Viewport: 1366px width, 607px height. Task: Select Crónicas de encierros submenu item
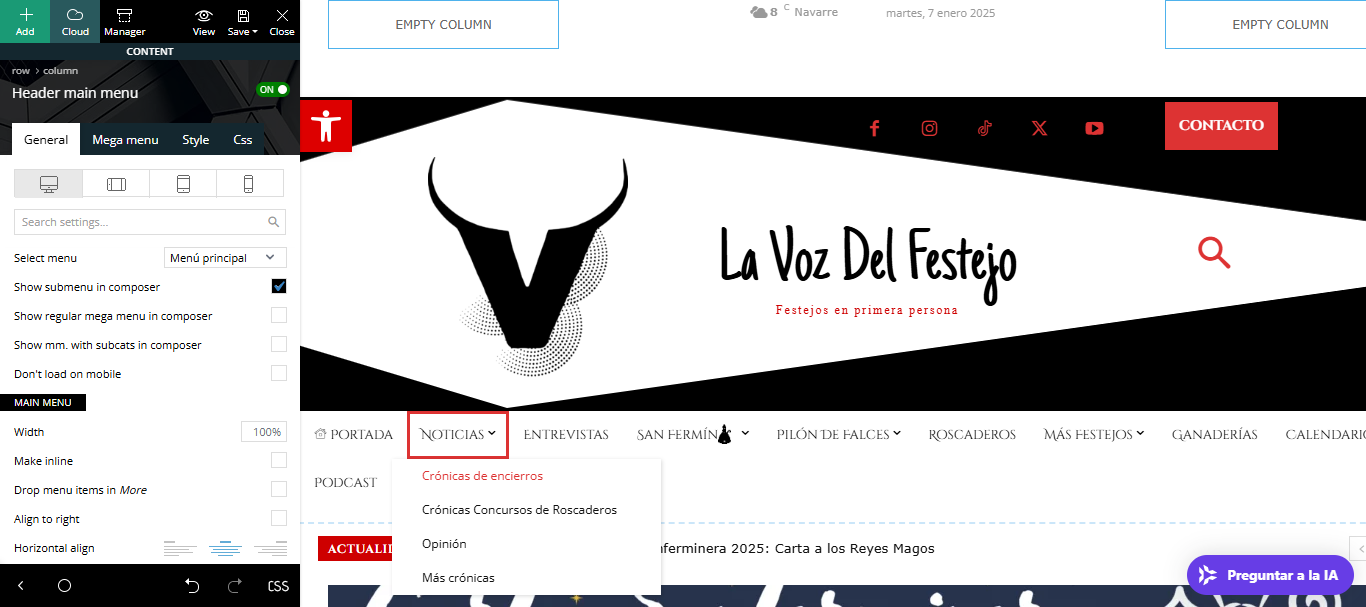point(483,476)
